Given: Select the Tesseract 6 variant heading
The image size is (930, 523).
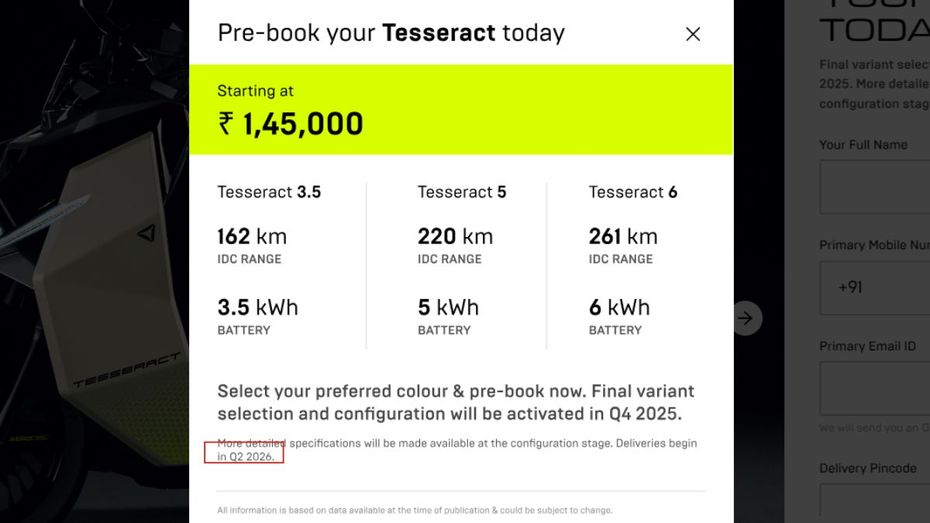Looking at the screenshot, I should point(633,192).
